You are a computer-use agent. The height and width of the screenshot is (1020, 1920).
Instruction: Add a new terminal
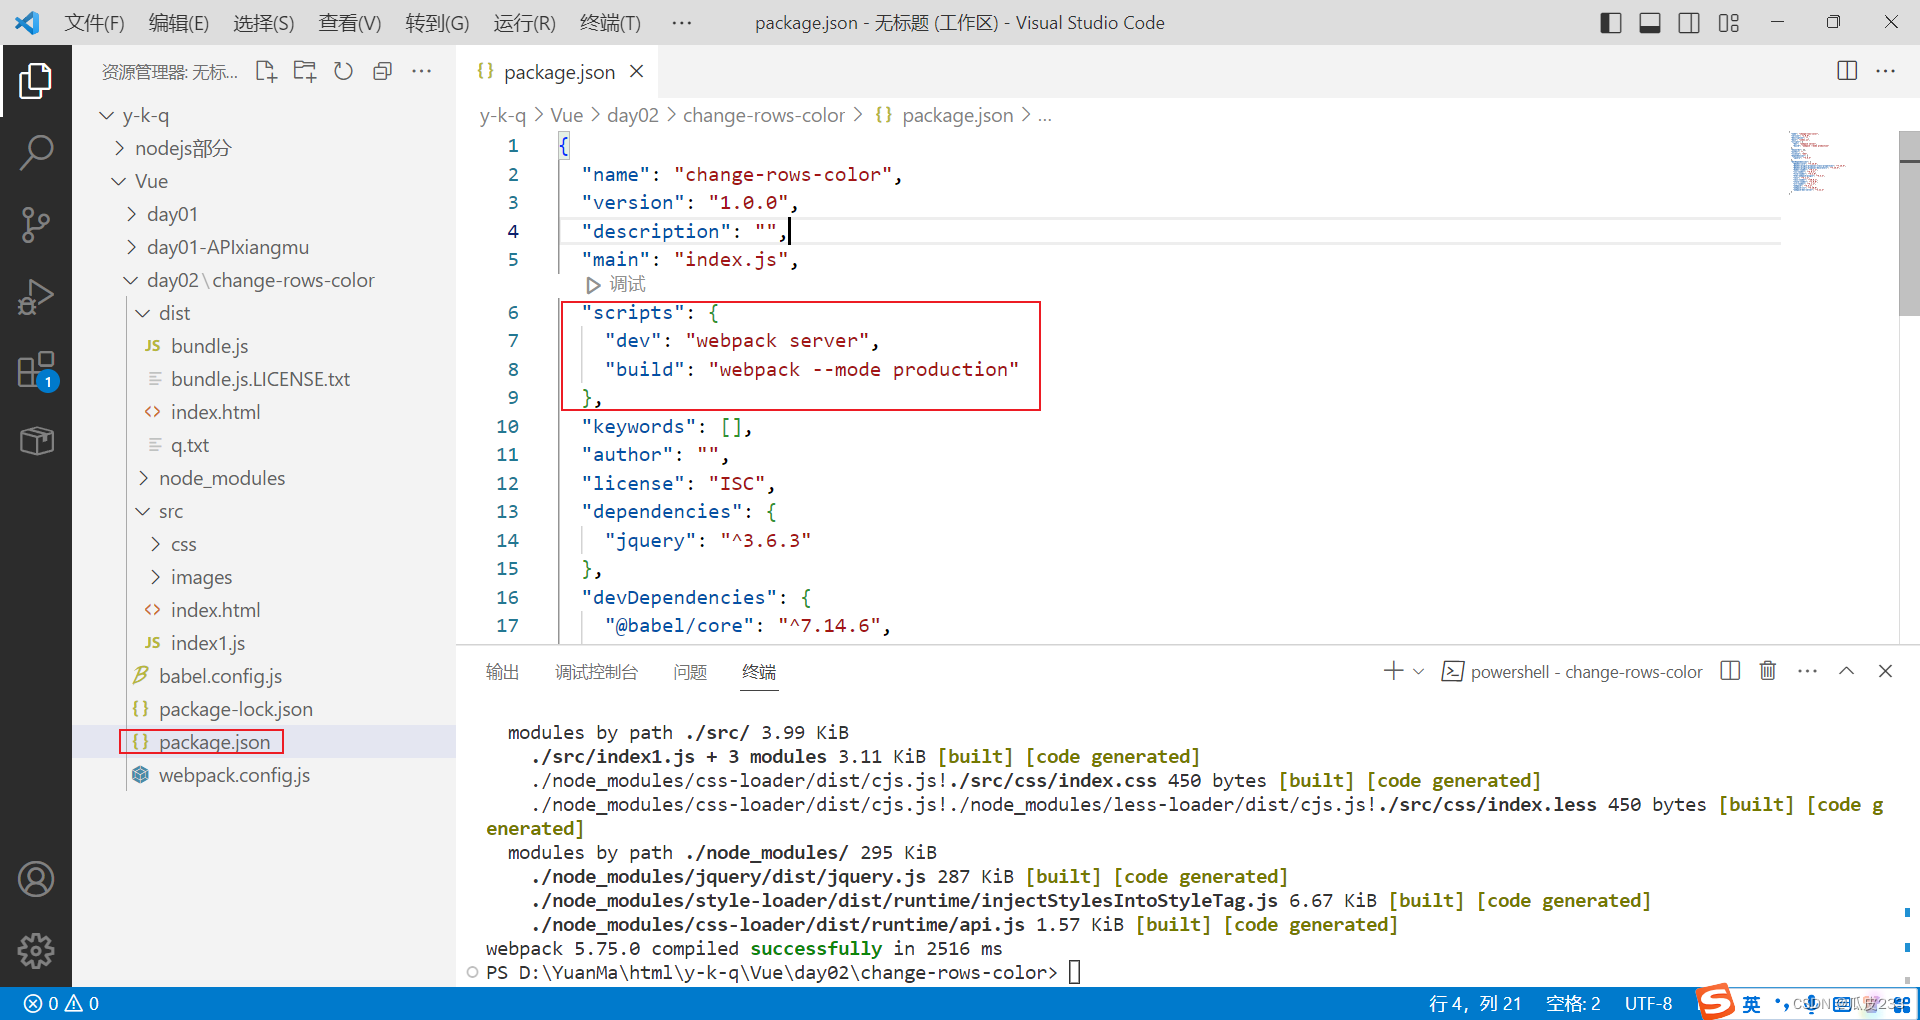1393,671
